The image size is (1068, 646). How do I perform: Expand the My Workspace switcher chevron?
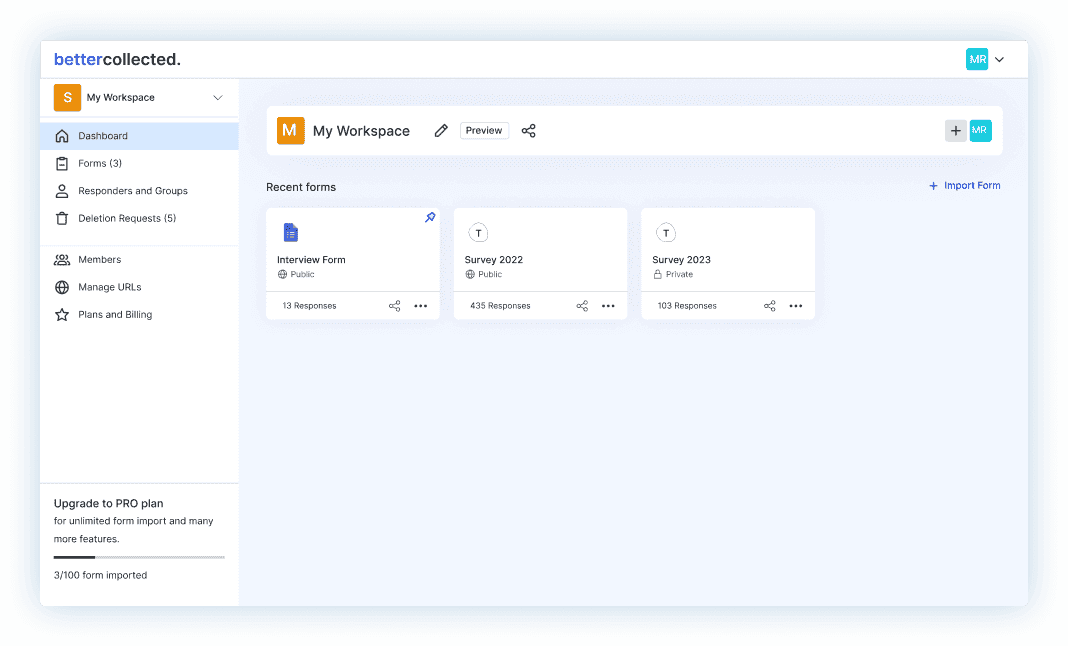[x=218, y=97]
